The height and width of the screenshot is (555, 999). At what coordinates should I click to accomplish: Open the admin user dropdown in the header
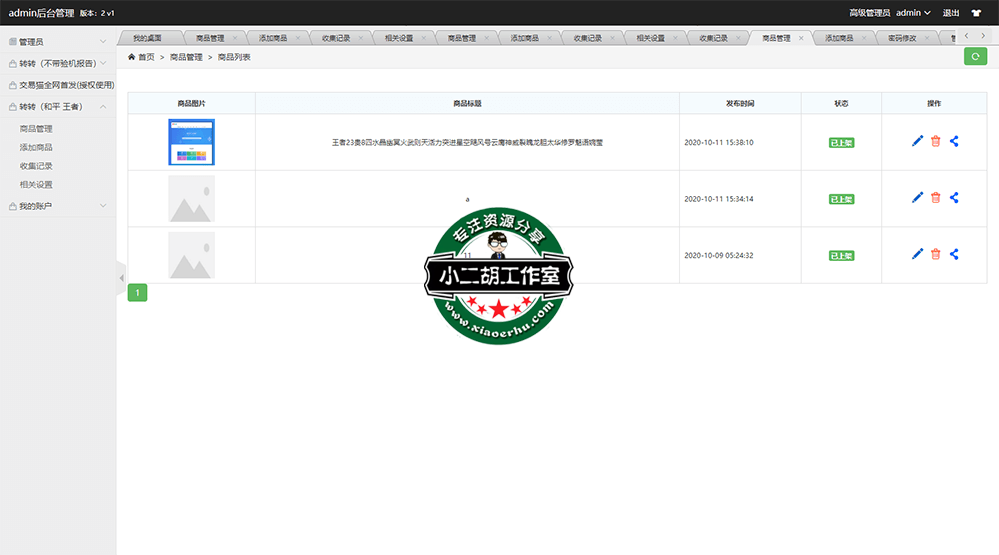tap(913, 13)
